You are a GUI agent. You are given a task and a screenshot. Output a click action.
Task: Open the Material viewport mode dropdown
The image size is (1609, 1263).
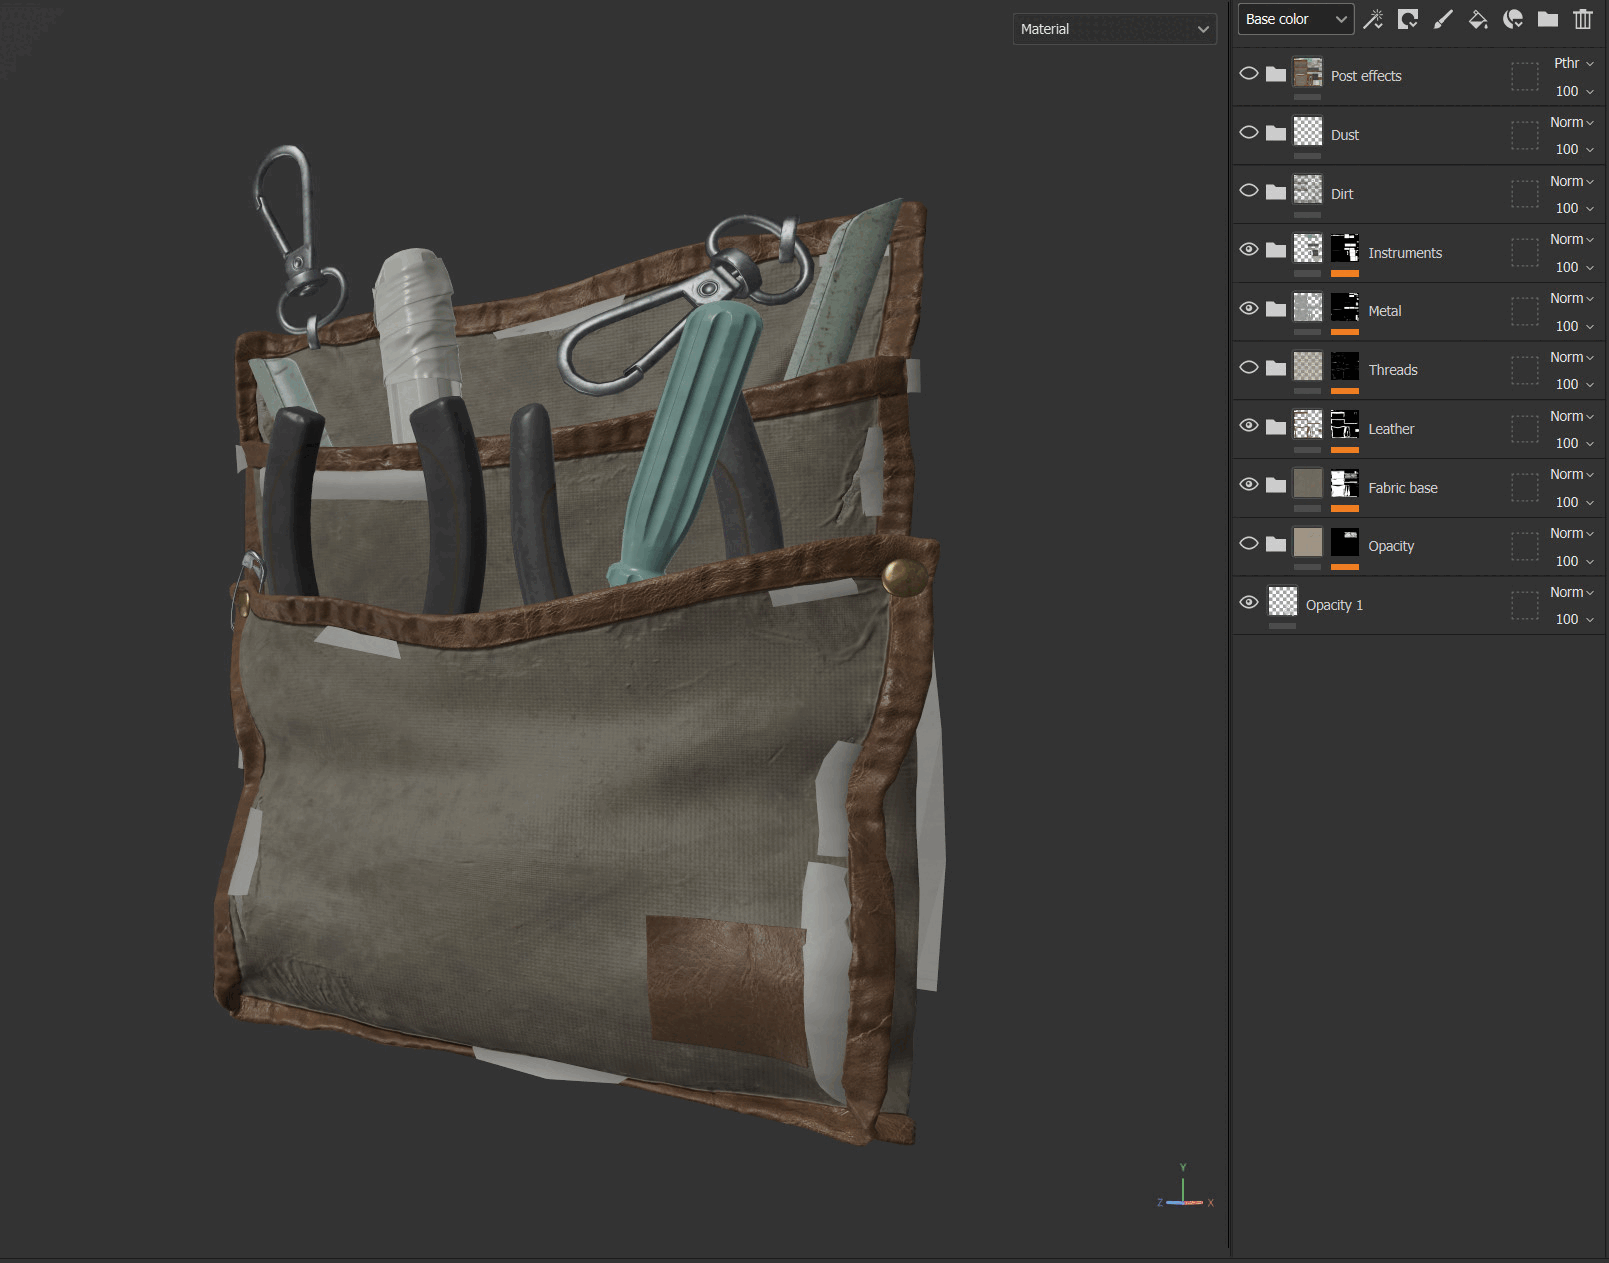pos(1114,29)
